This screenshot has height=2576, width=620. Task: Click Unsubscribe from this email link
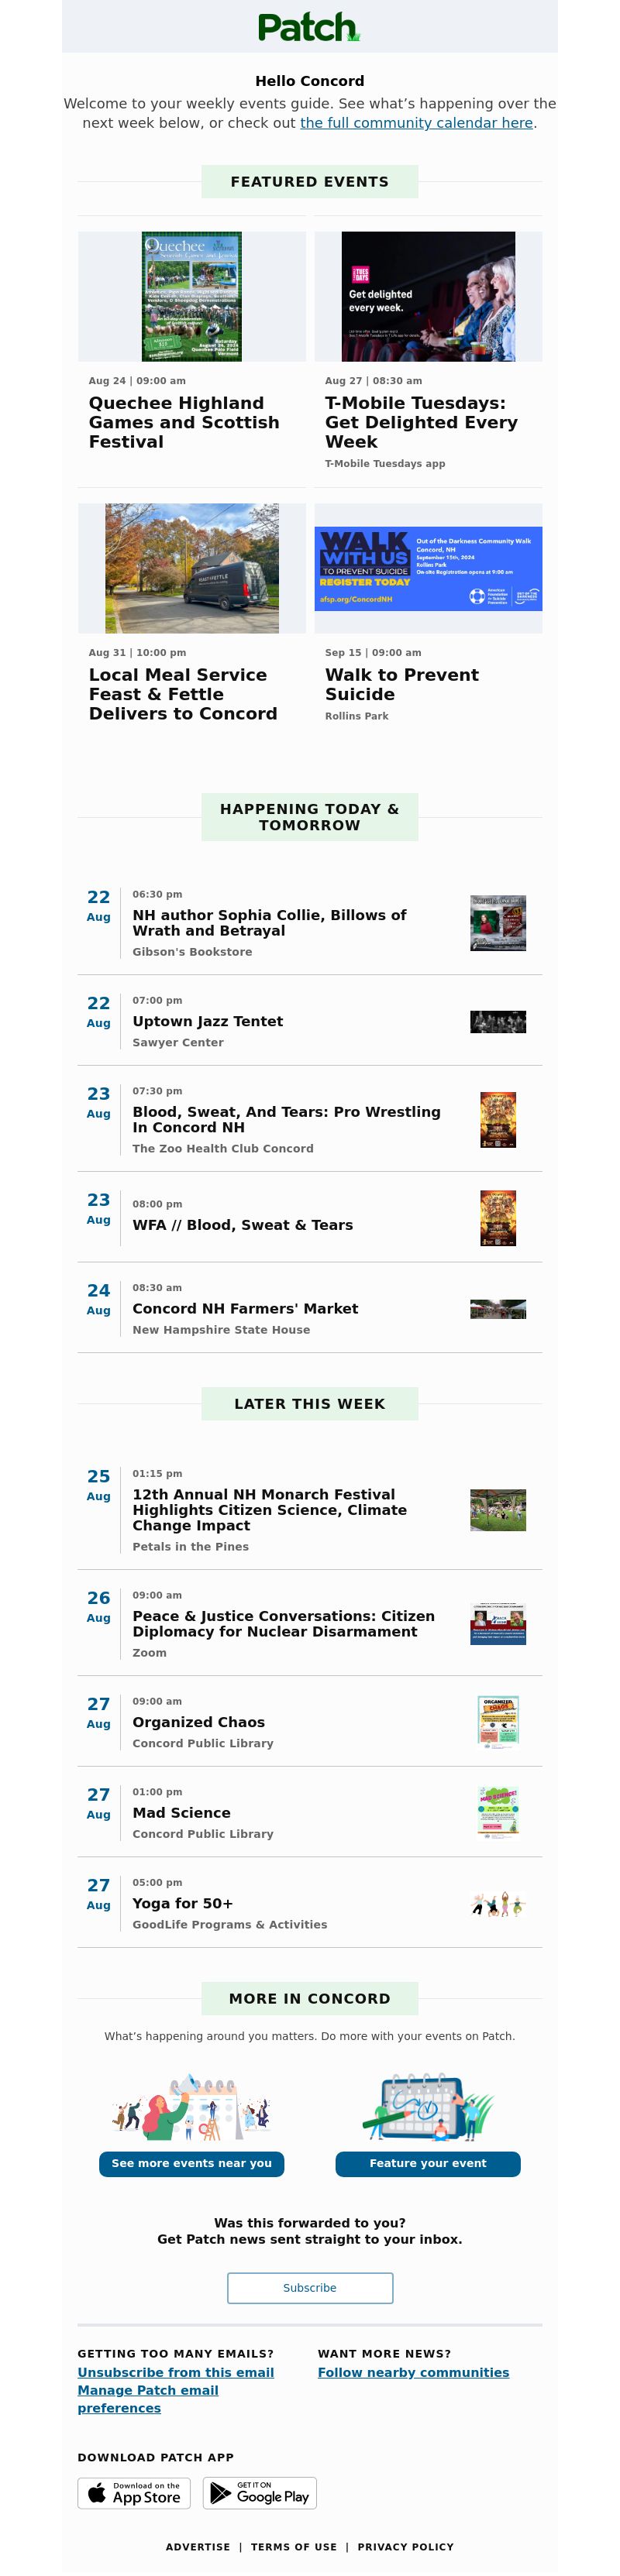click(176, 2372)
